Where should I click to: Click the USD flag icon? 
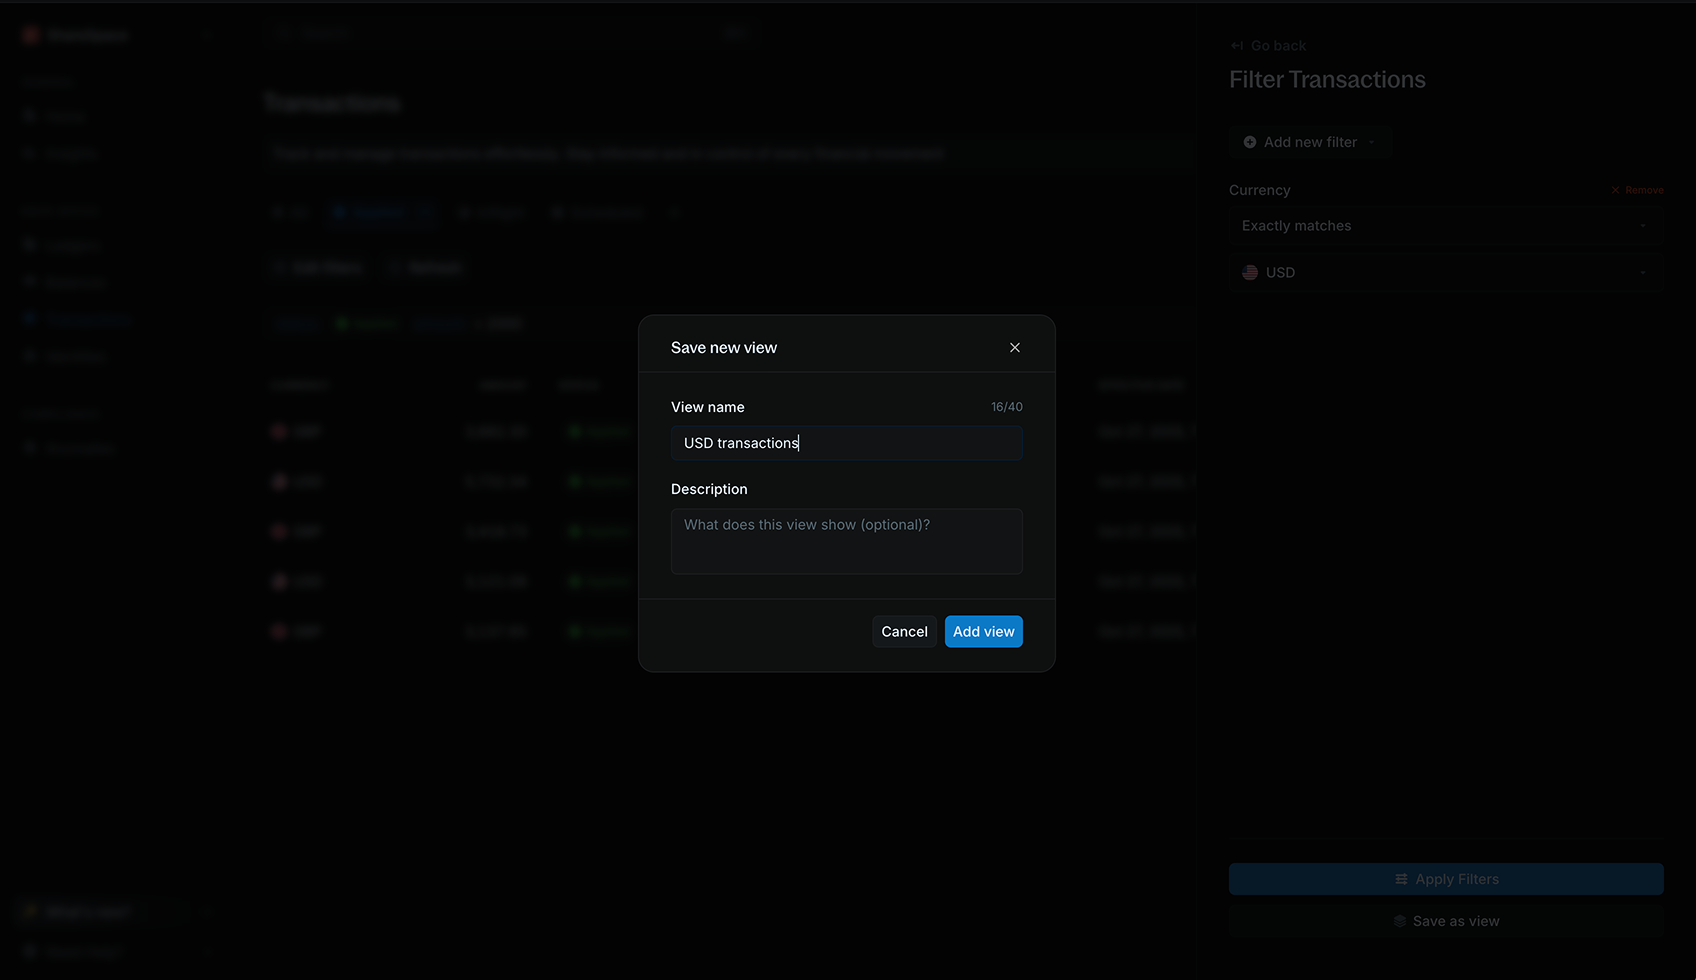point(1249,271)
